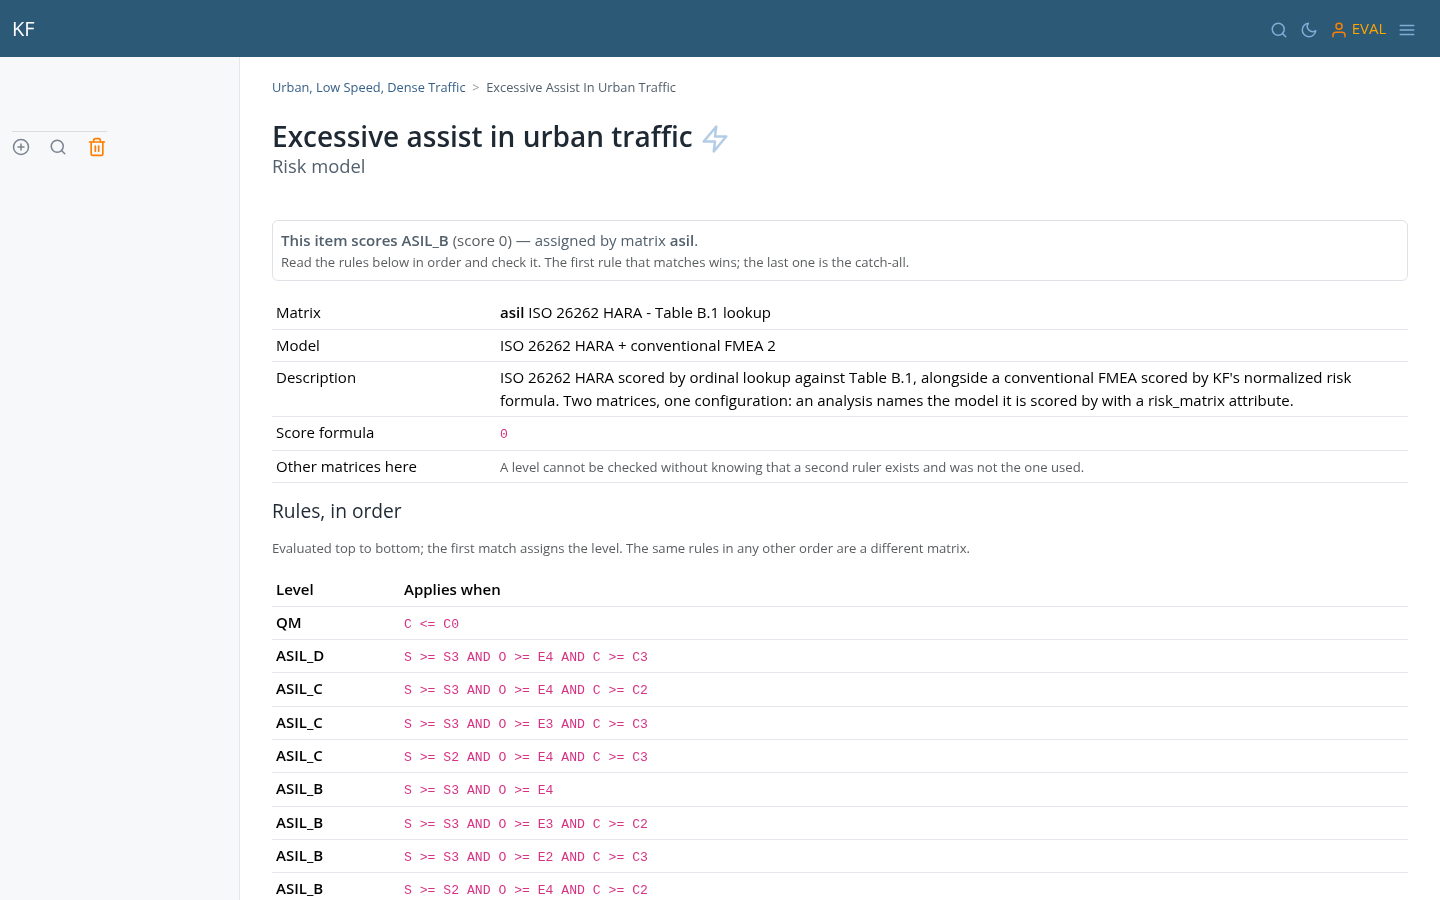The width and height of the screenshot is (1440, 900).
Task: Select the QM rule row
Action: click(x=840, y=623)
